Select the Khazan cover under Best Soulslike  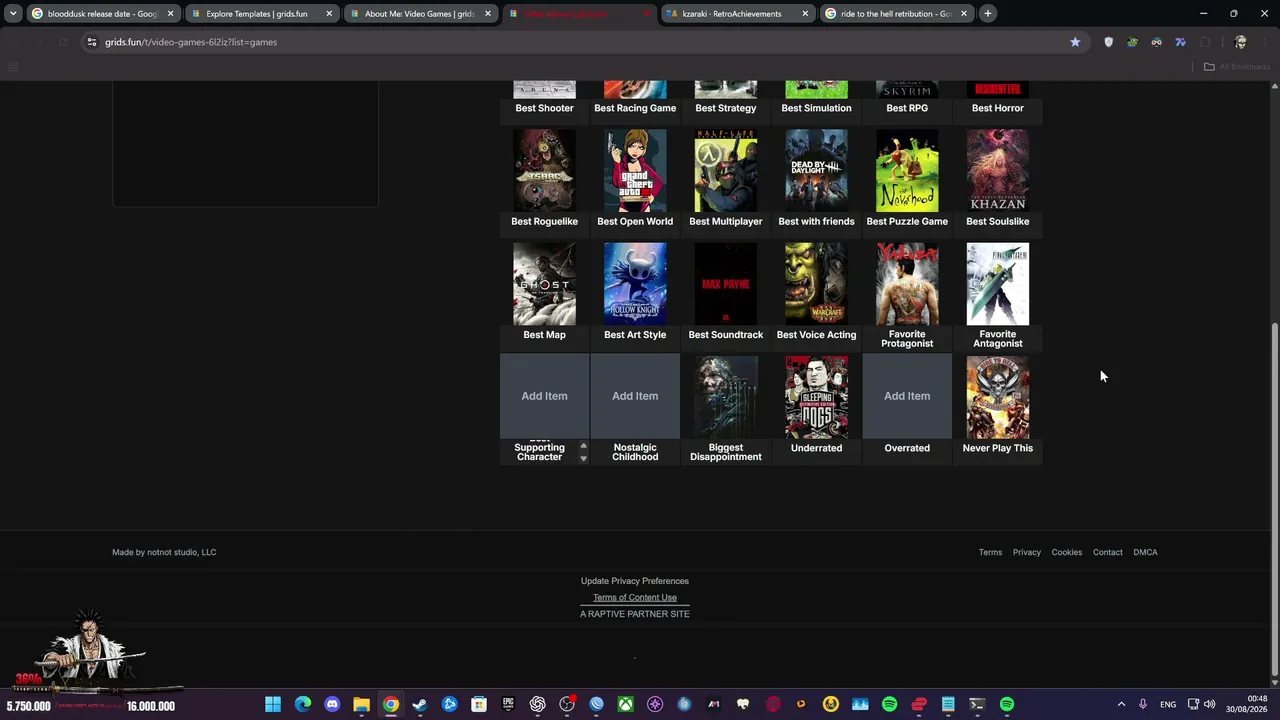[x=998, y=170]
